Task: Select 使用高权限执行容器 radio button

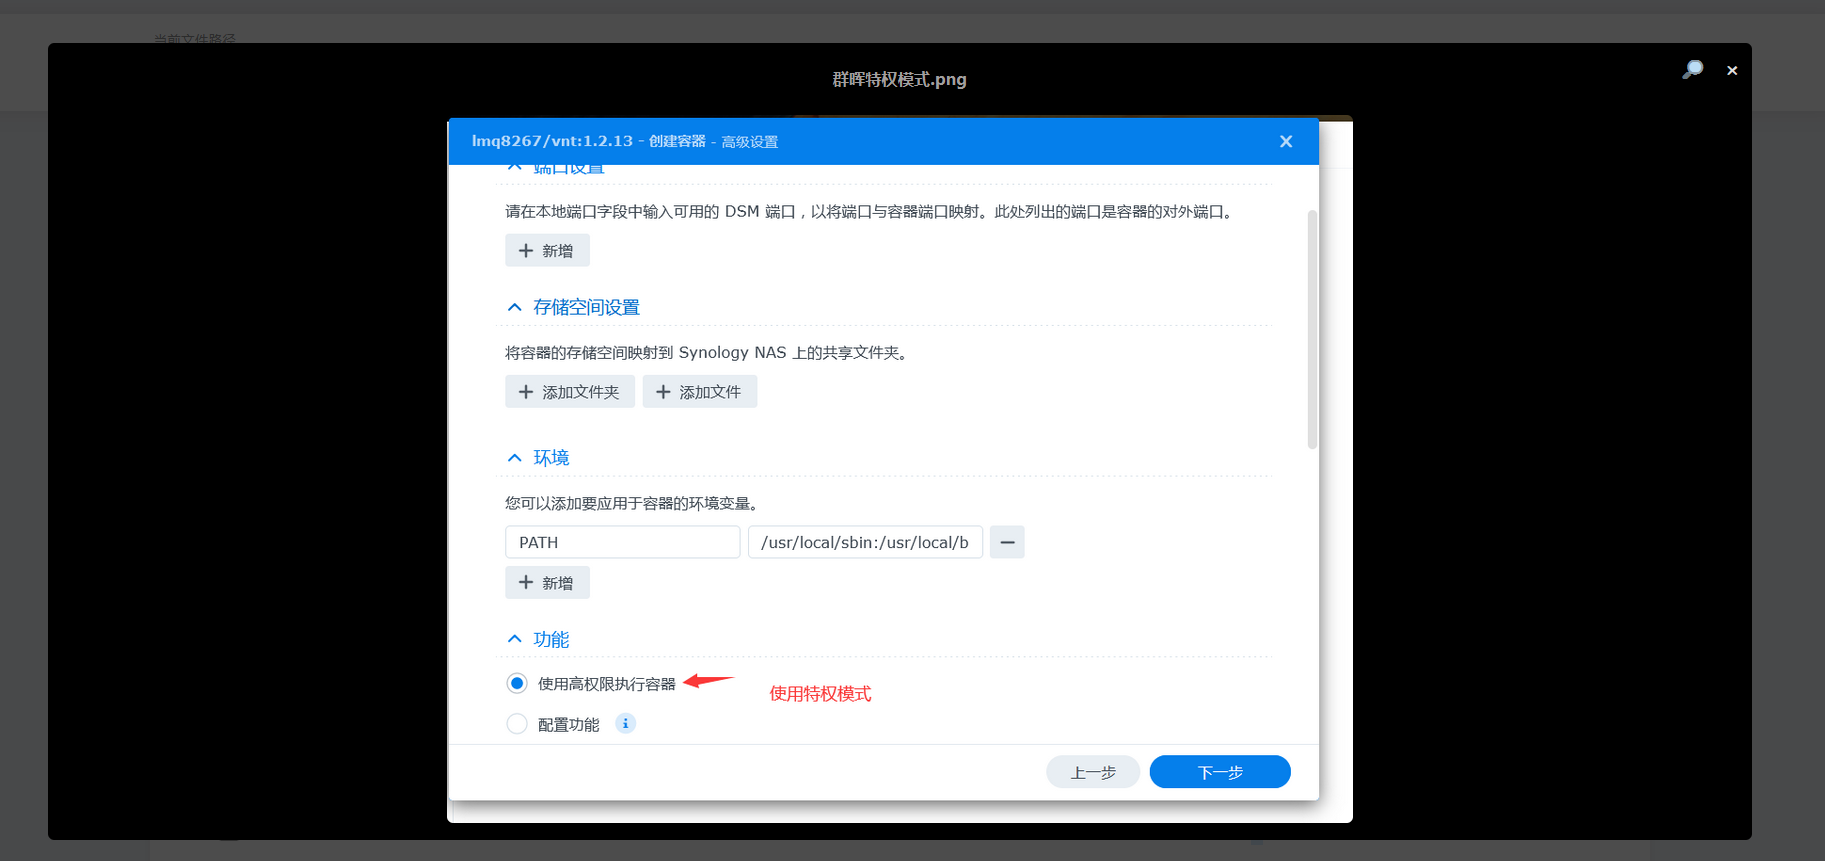Action: tap(517, 683)
